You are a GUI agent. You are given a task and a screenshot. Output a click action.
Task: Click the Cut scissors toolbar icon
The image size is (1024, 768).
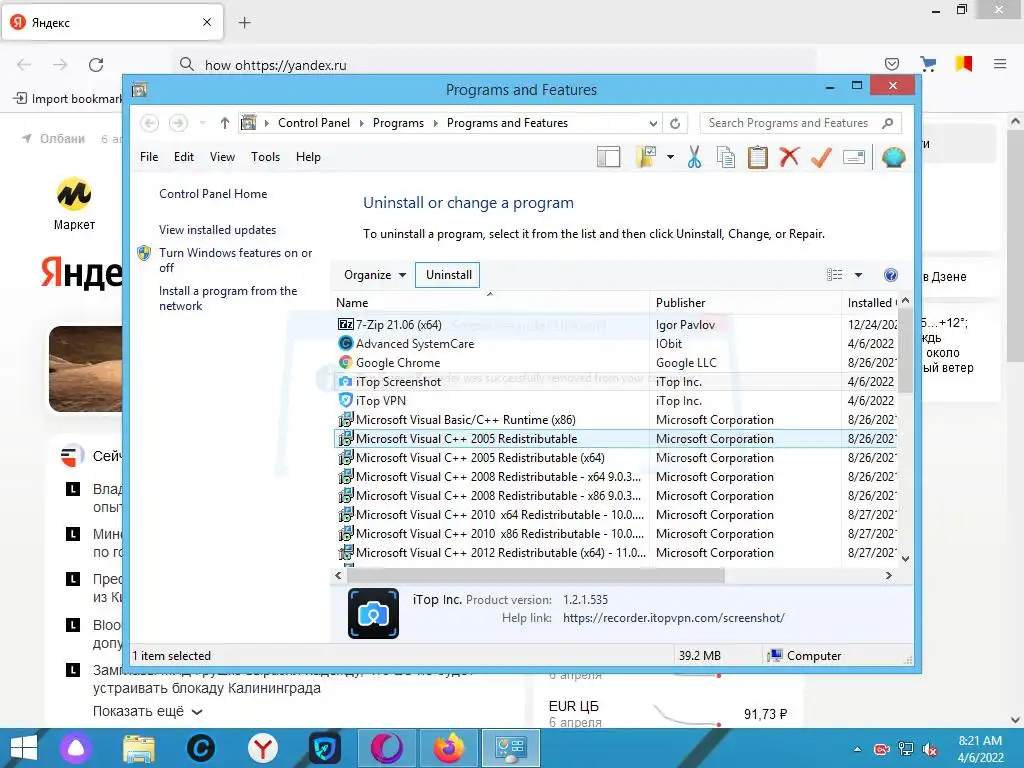[694, 157]
